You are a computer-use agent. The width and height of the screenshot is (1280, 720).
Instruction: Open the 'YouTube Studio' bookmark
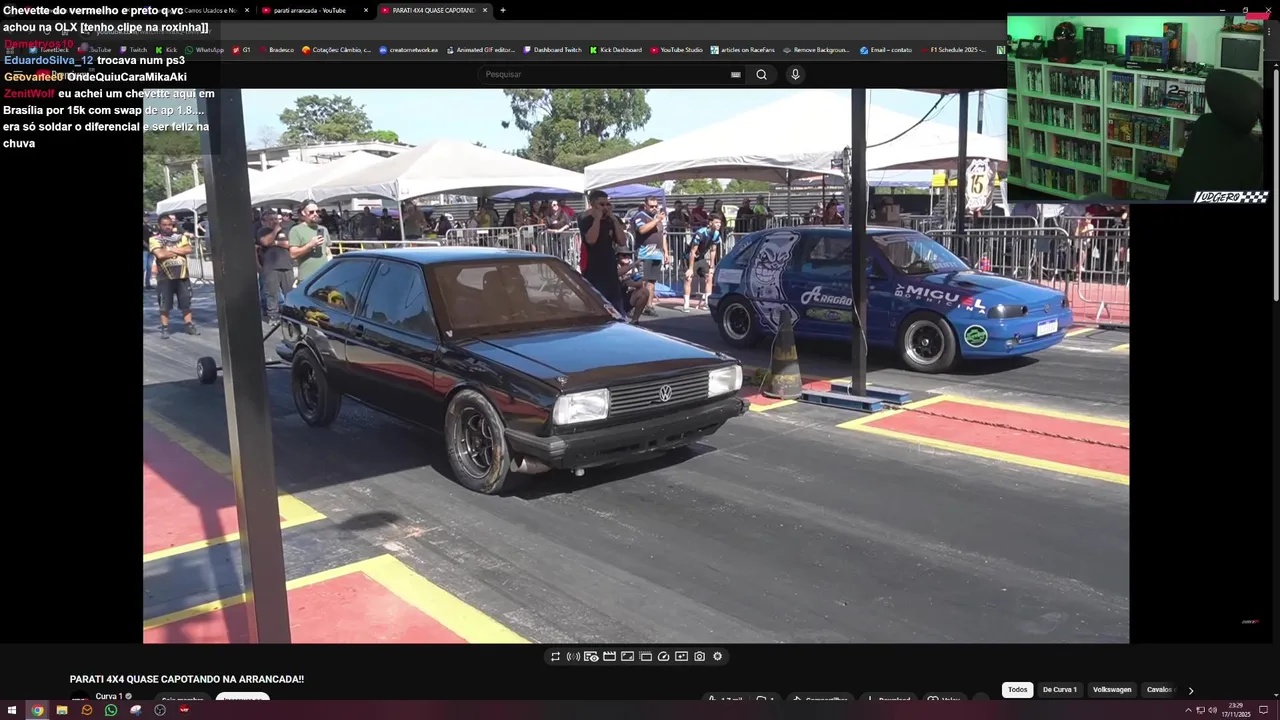pos(677,50)
